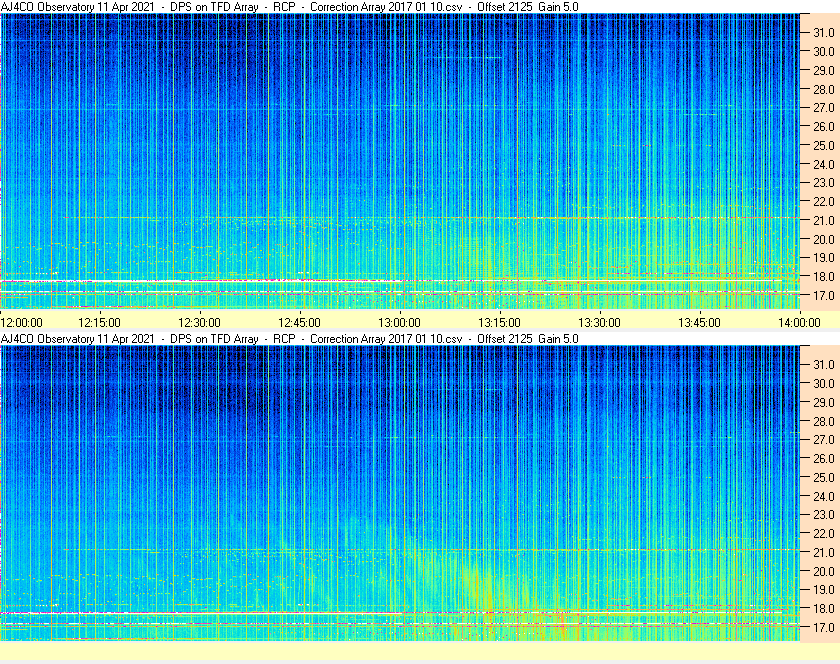Click 31.0 on lower spectrogram frequency scale
Screen dimensions: 840x664
click(824, 364)
